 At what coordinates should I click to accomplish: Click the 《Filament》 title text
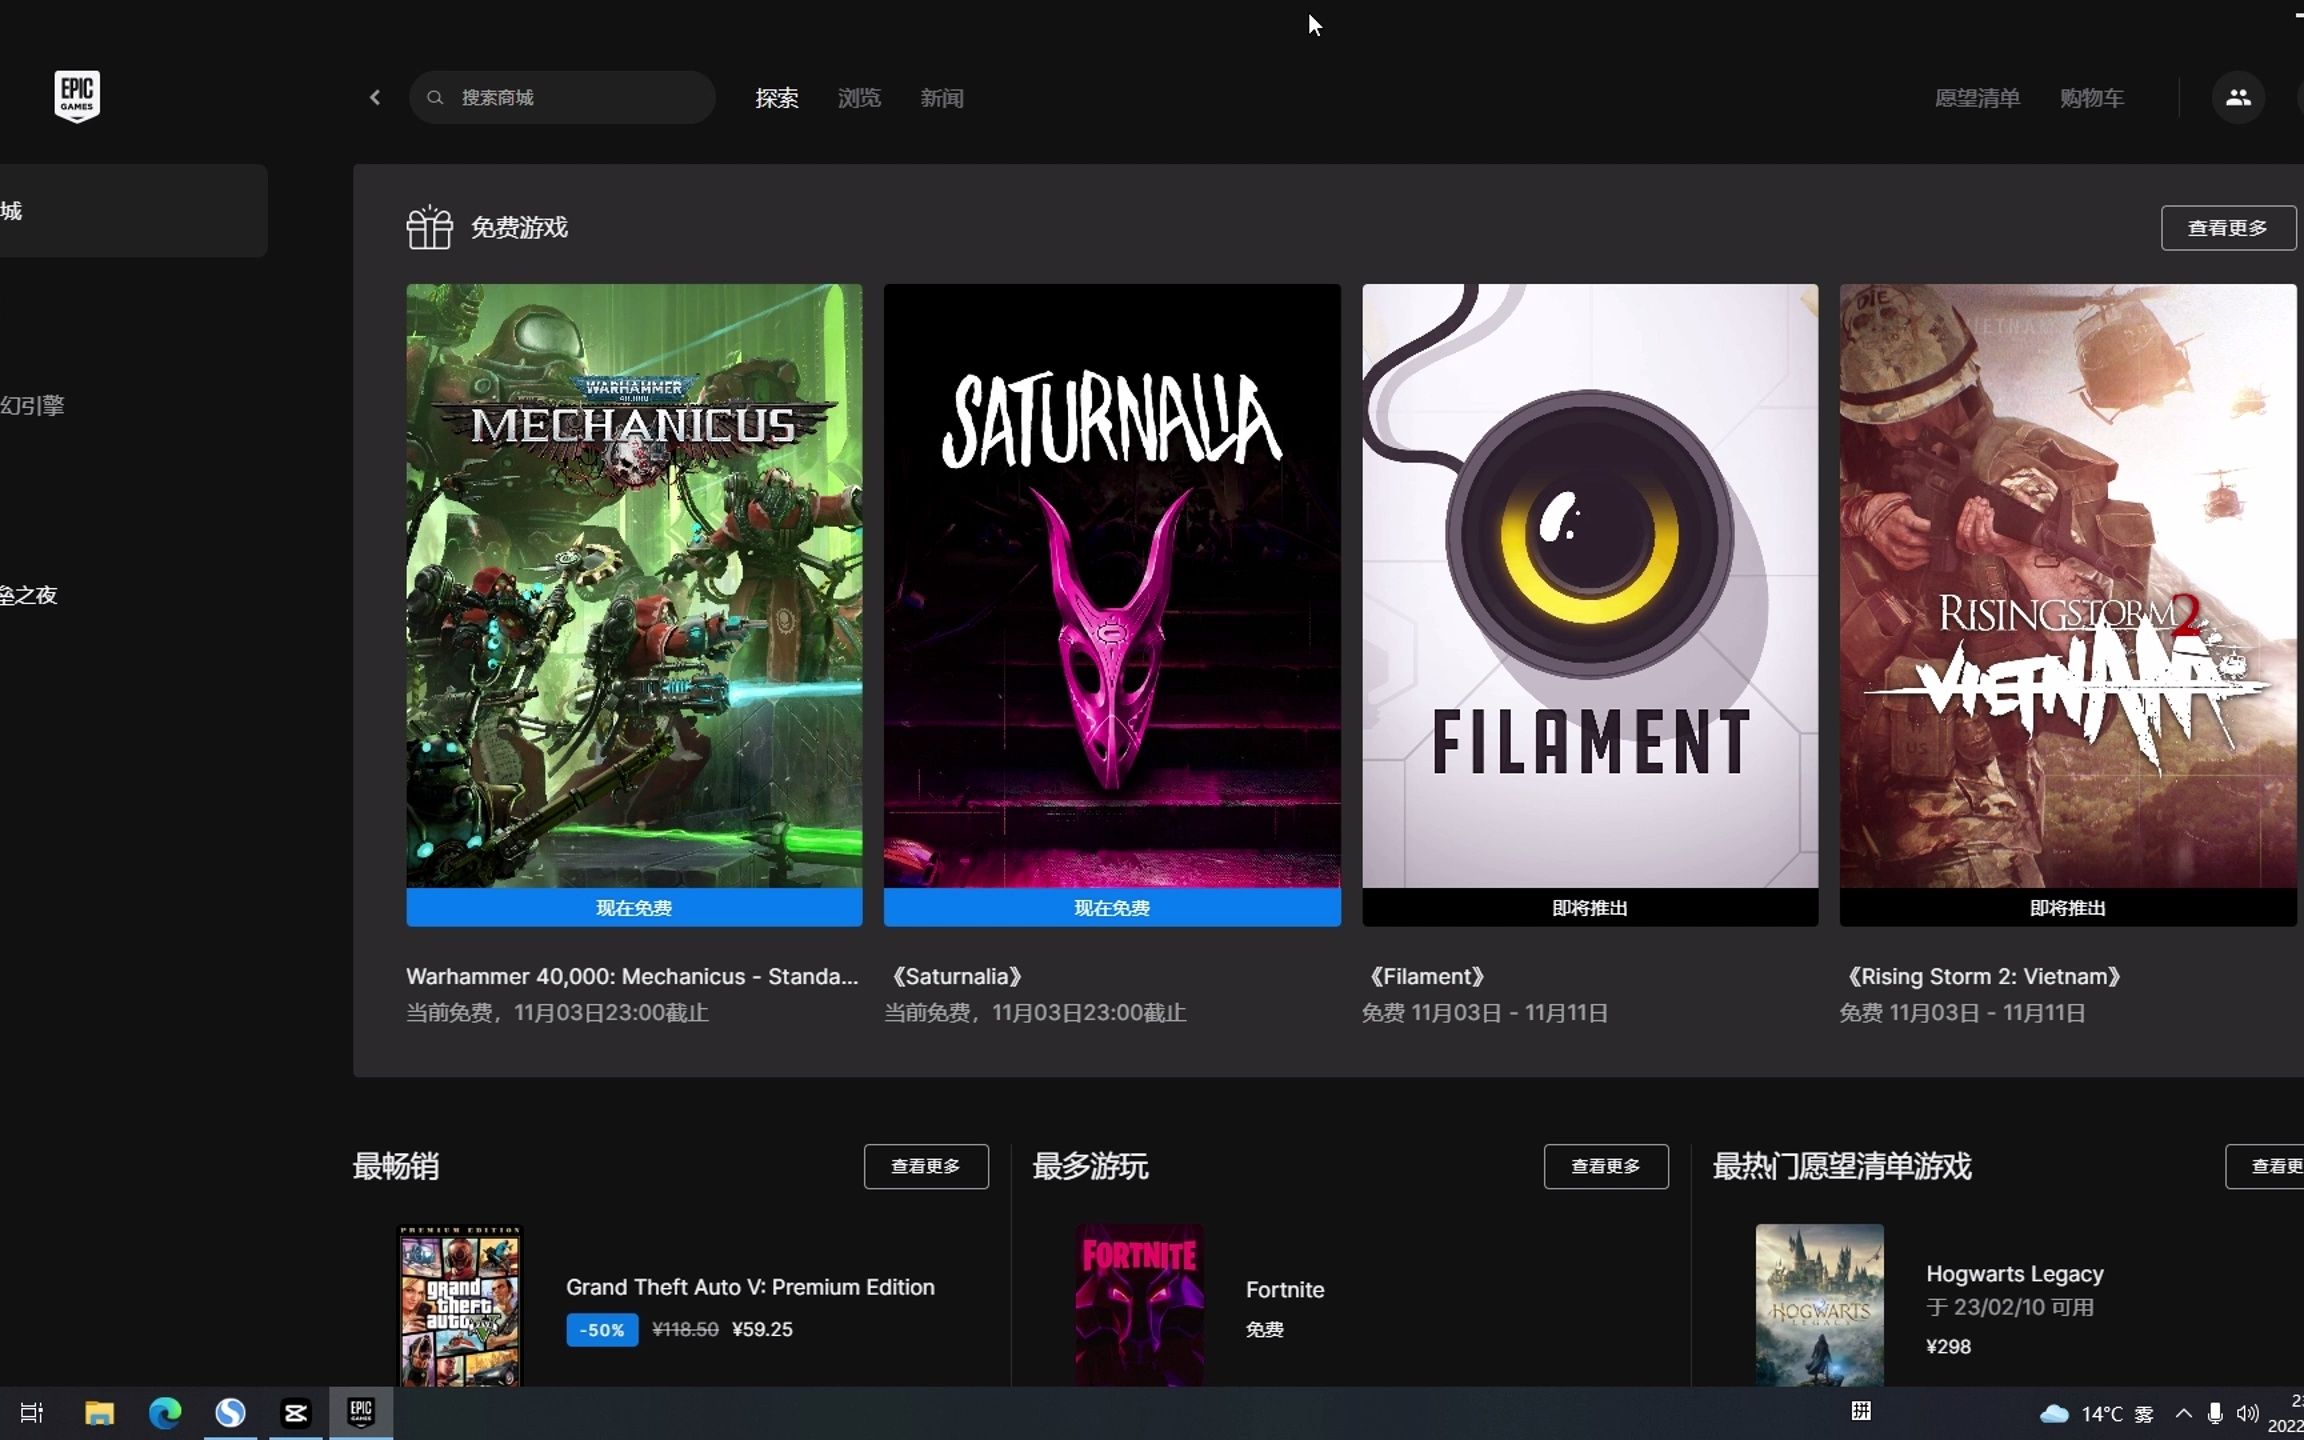click(x=1426, y=976)
